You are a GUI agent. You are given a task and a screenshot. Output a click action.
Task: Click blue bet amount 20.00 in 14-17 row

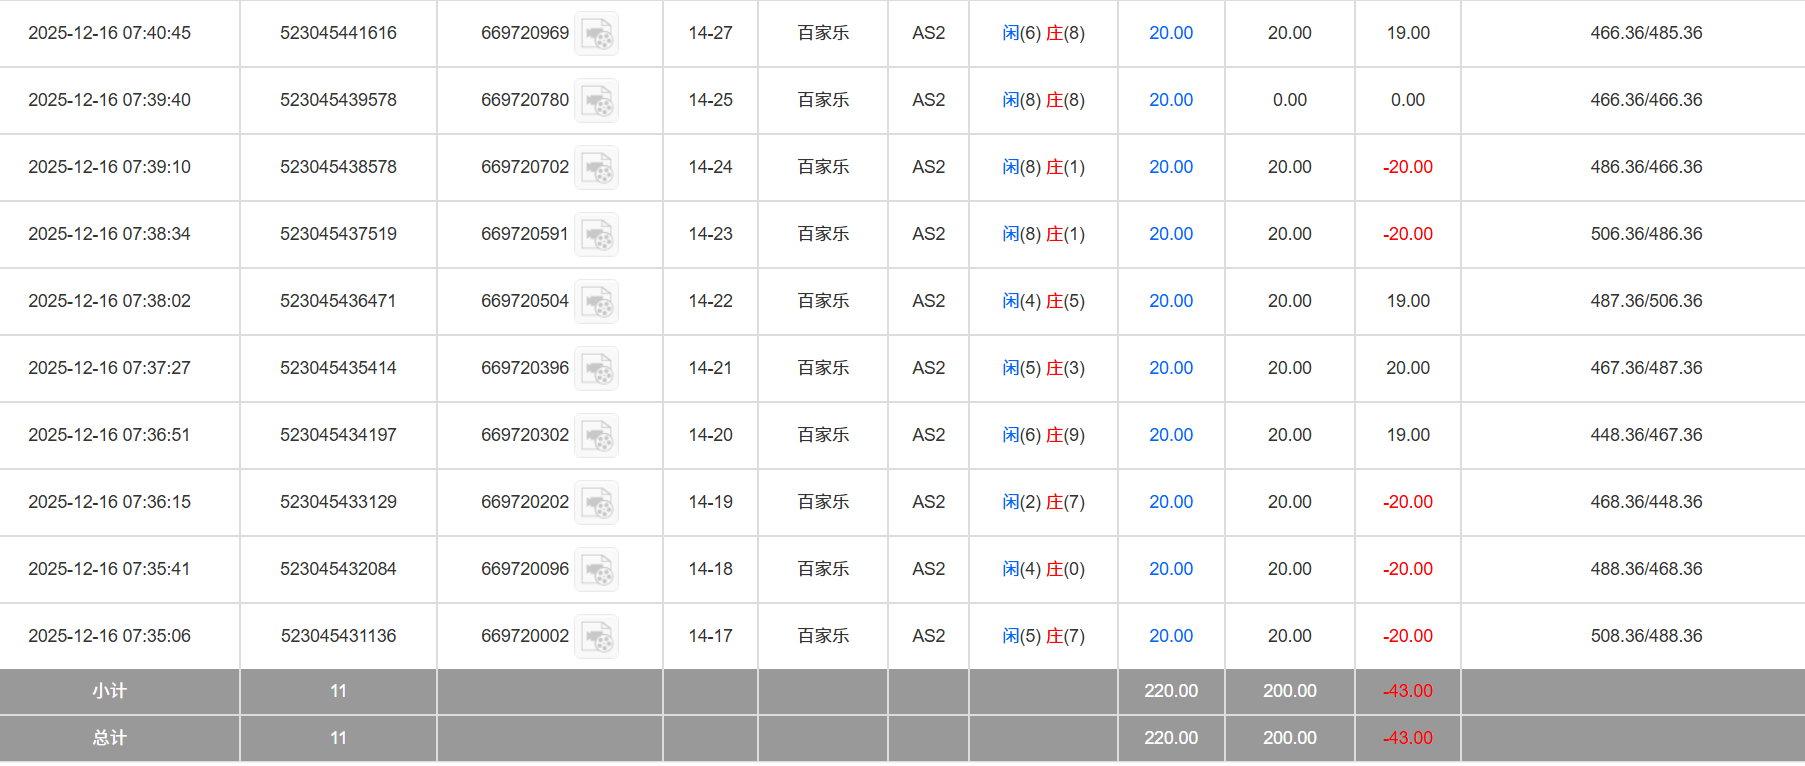click(1170, 636)
